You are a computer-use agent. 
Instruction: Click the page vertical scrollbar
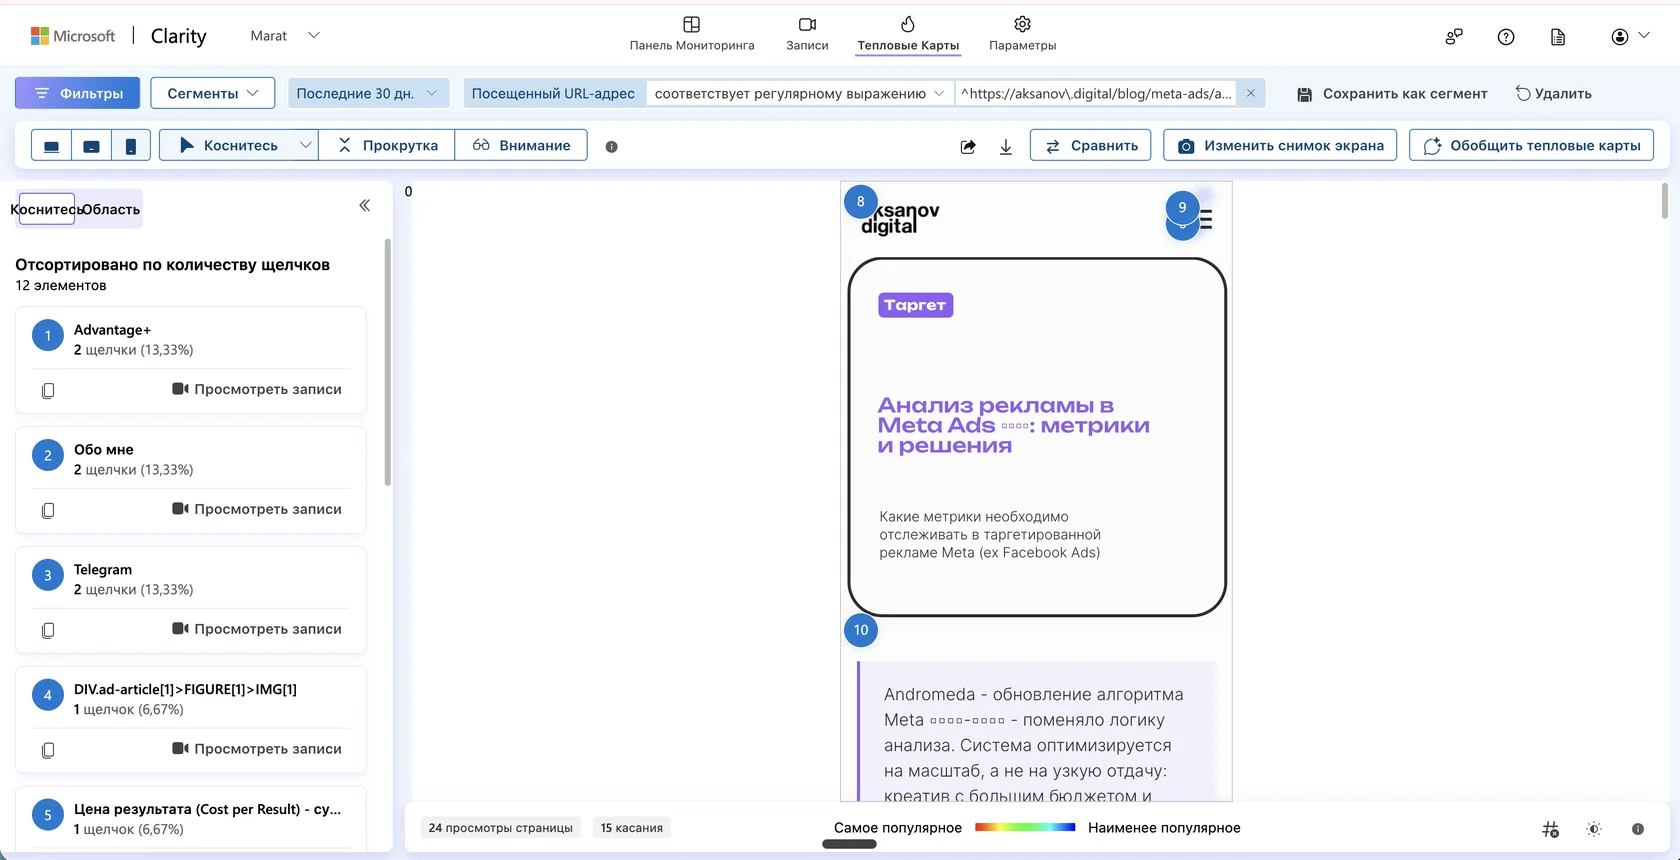[x=1664, y=200]
